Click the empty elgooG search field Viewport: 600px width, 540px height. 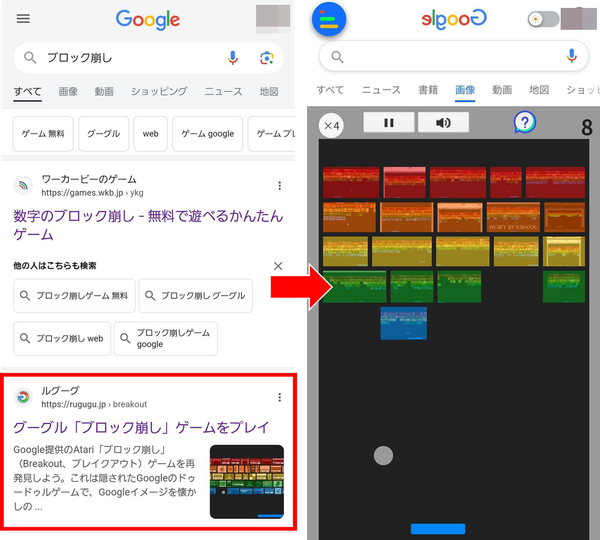point(453,56)
